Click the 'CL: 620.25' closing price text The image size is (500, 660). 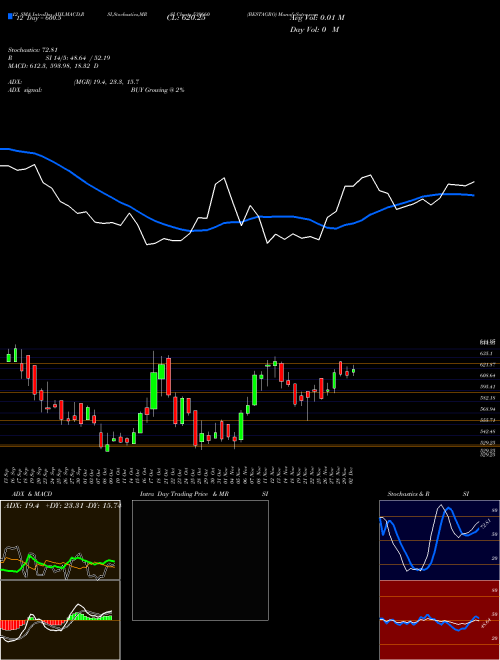[x=186, y=19]
